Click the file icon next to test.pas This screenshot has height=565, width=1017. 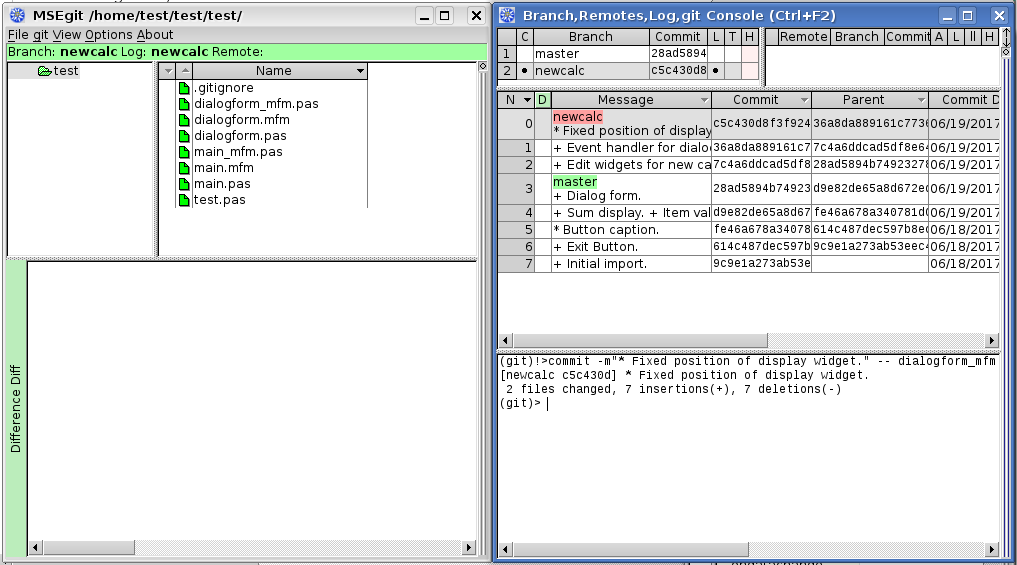184,200
